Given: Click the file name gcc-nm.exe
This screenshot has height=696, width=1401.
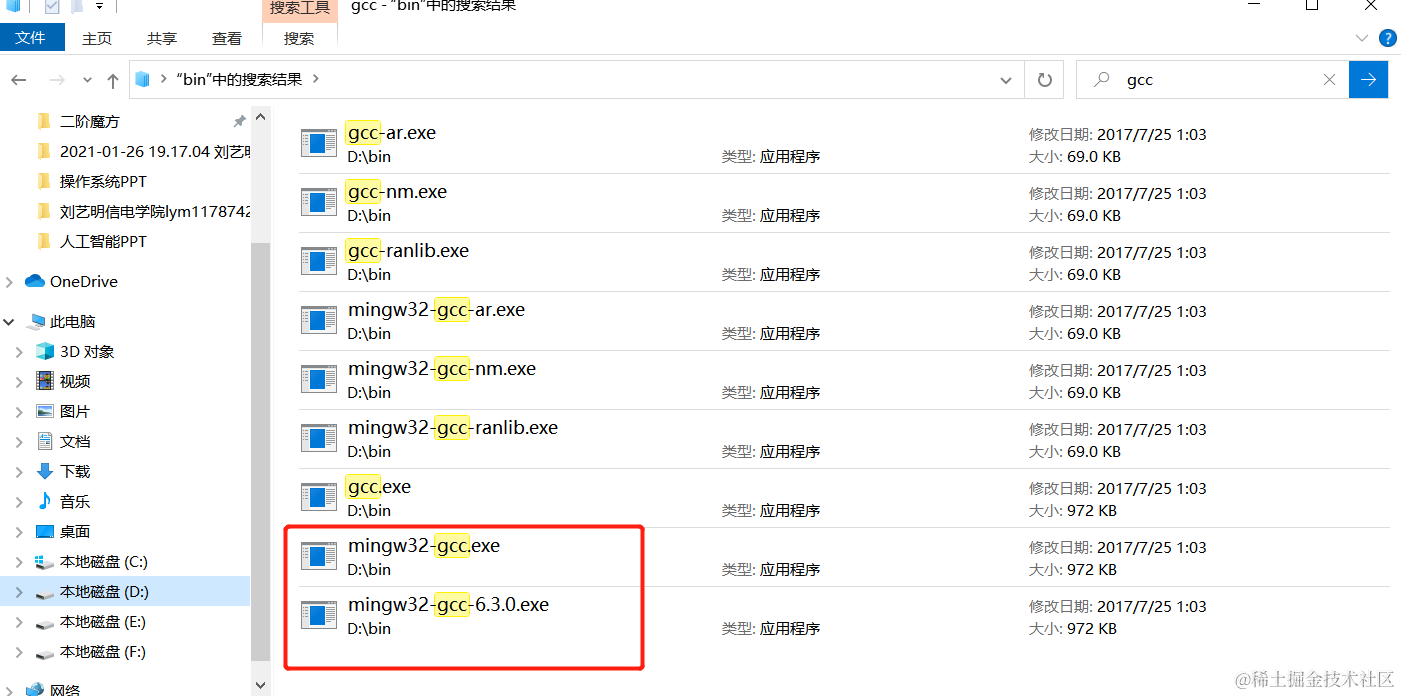Looking at the screenshot, I should tap(397, 192).
